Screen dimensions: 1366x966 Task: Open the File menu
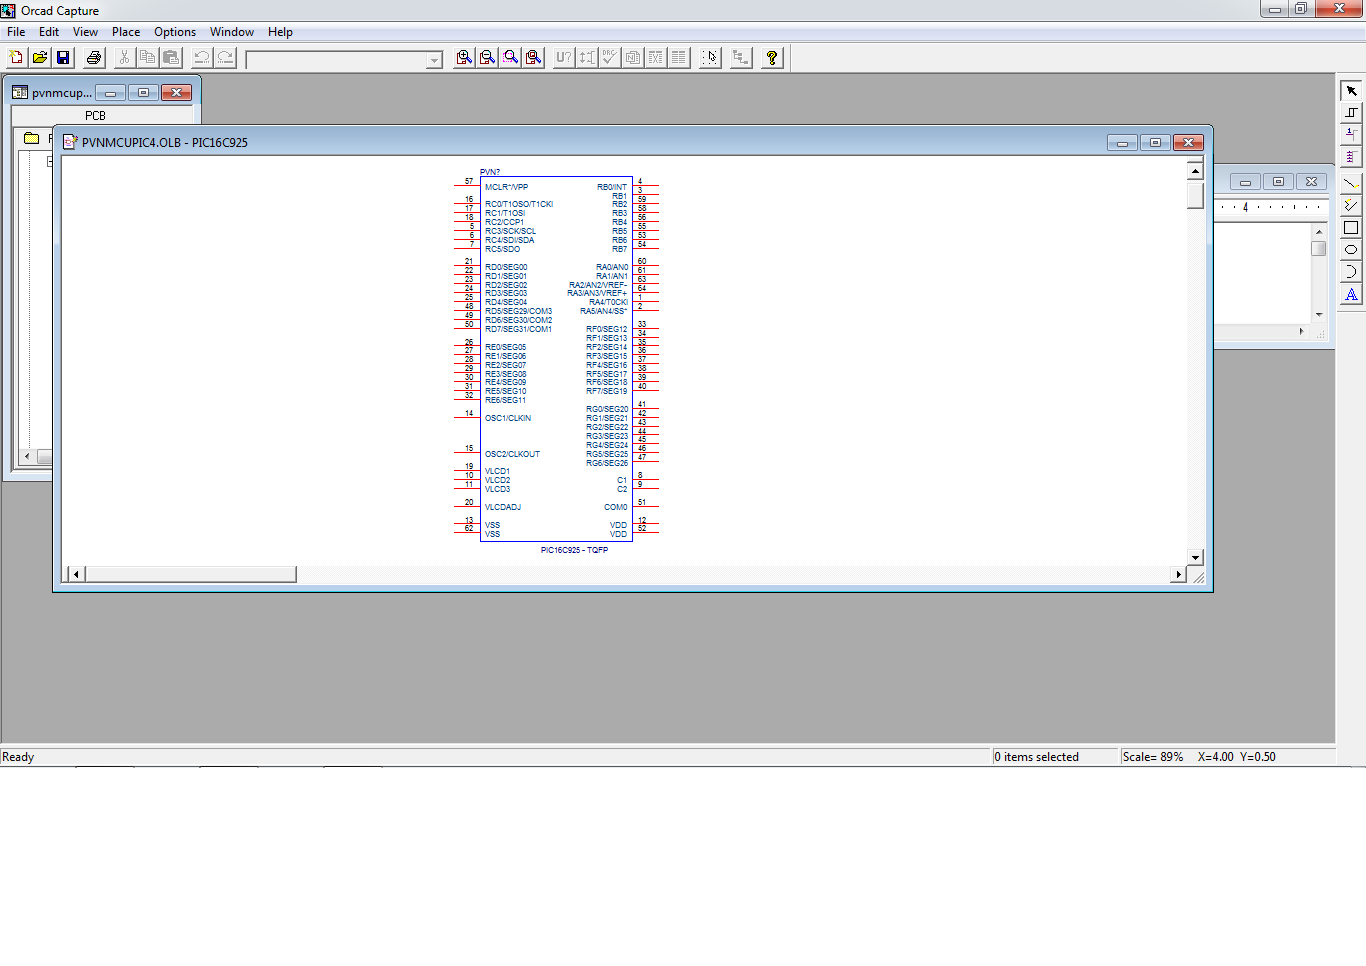click(x=16, y=32)
